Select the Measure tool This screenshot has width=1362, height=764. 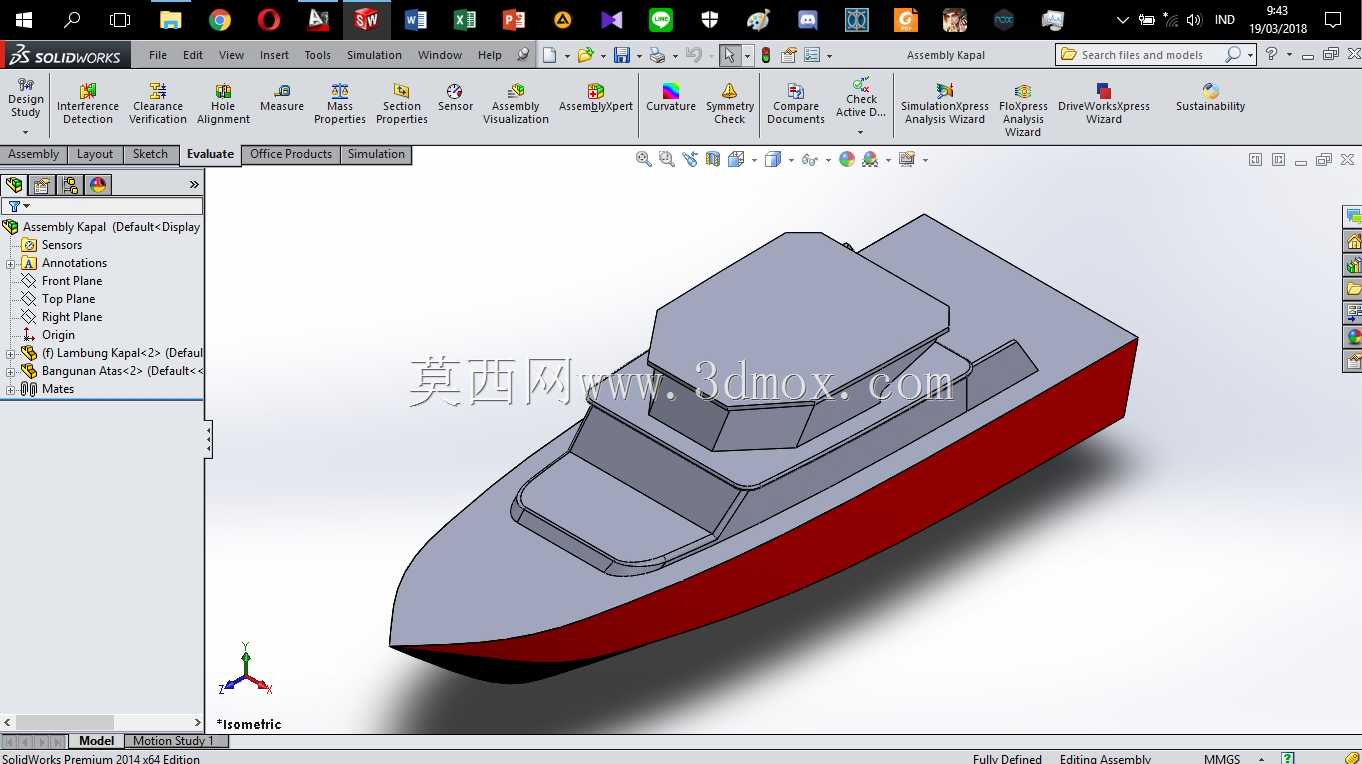282,98
